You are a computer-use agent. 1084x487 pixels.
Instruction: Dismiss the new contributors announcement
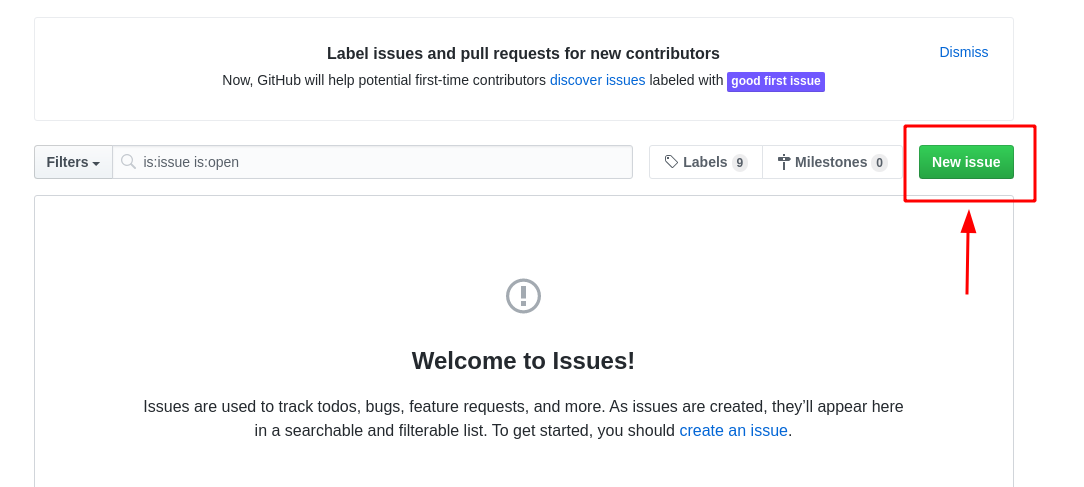(963, 52)
